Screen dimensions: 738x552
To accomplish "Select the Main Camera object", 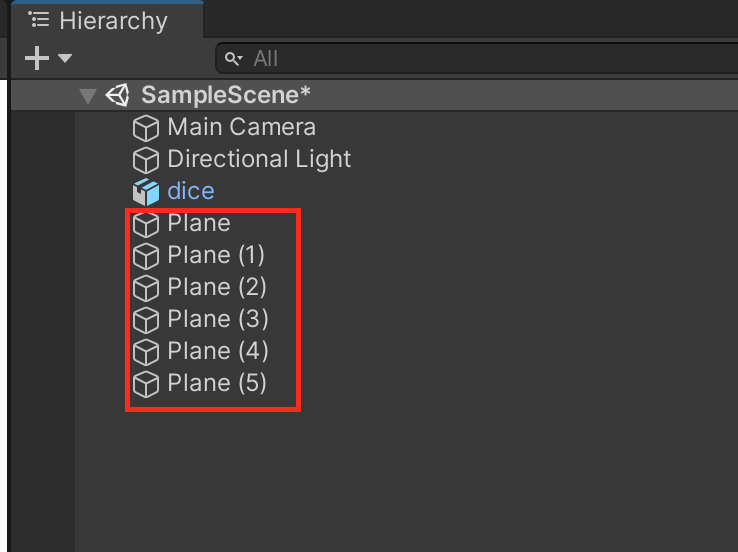I will pos(241,128).
